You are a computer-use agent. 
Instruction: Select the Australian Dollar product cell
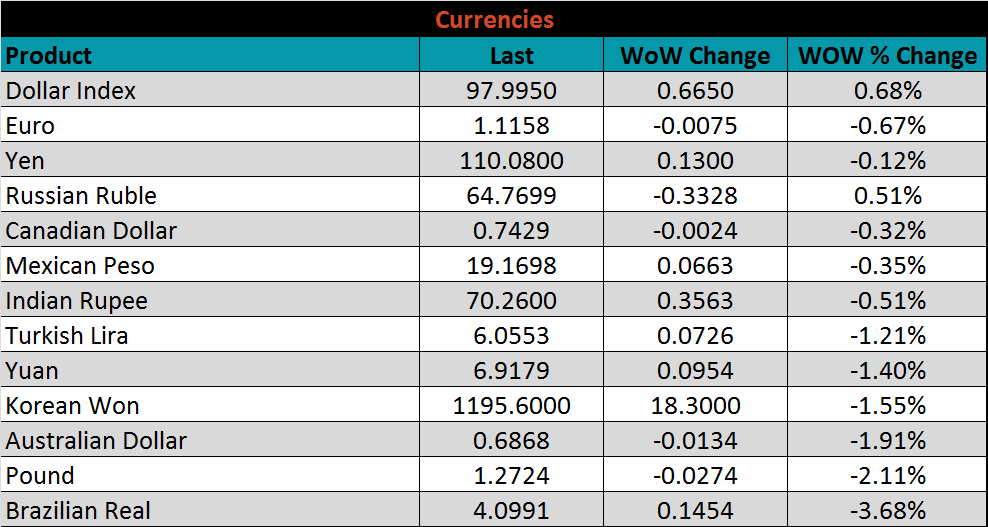click(x=96, y=441)
